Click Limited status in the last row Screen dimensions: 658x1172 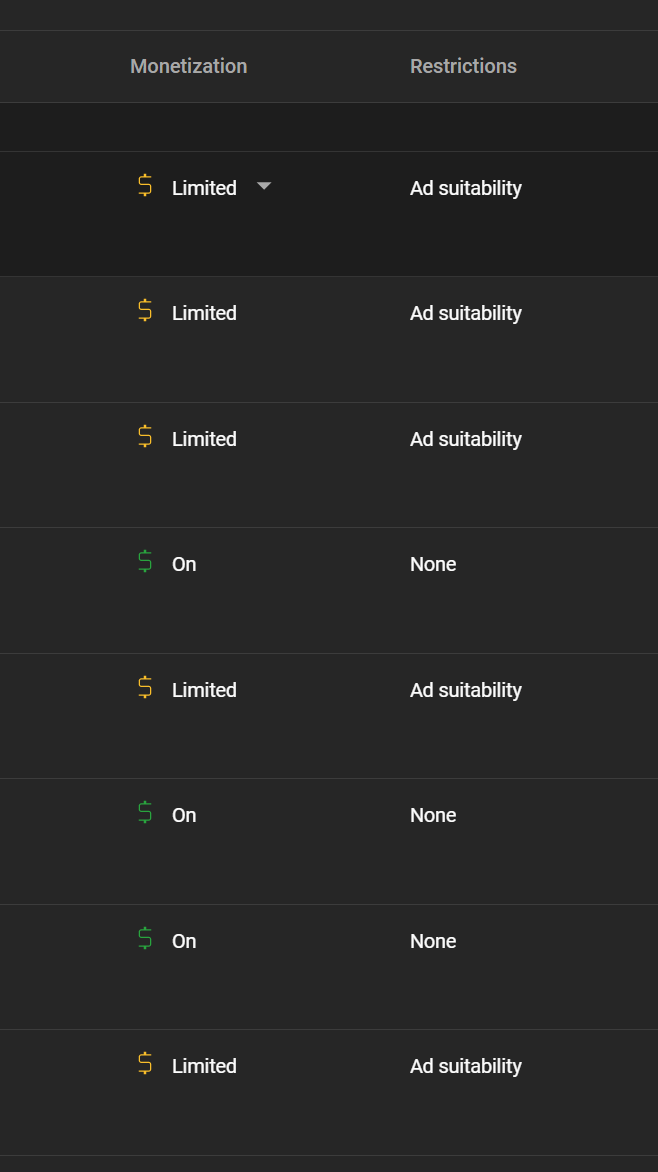click(204, 1066)
